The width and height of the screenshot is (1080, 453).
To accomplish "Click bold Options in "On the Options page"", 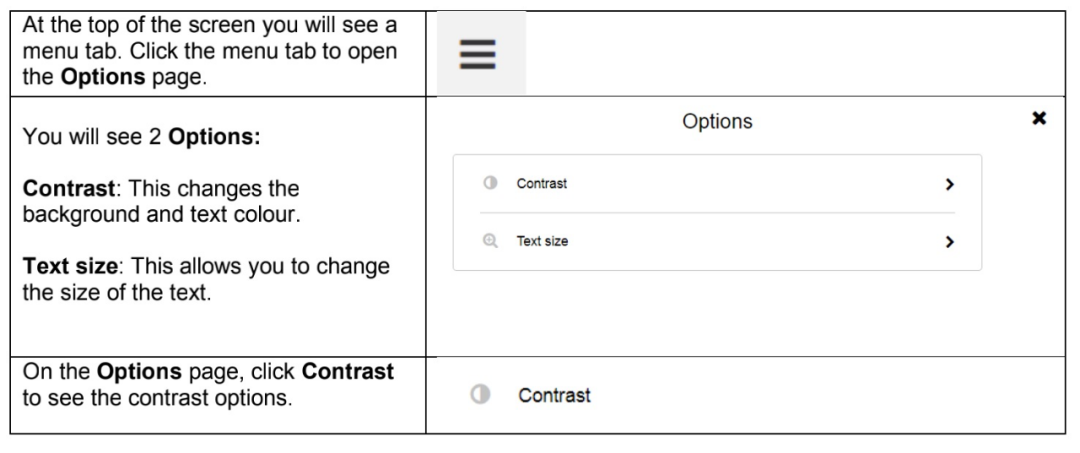I will click(x=139, y=372).
